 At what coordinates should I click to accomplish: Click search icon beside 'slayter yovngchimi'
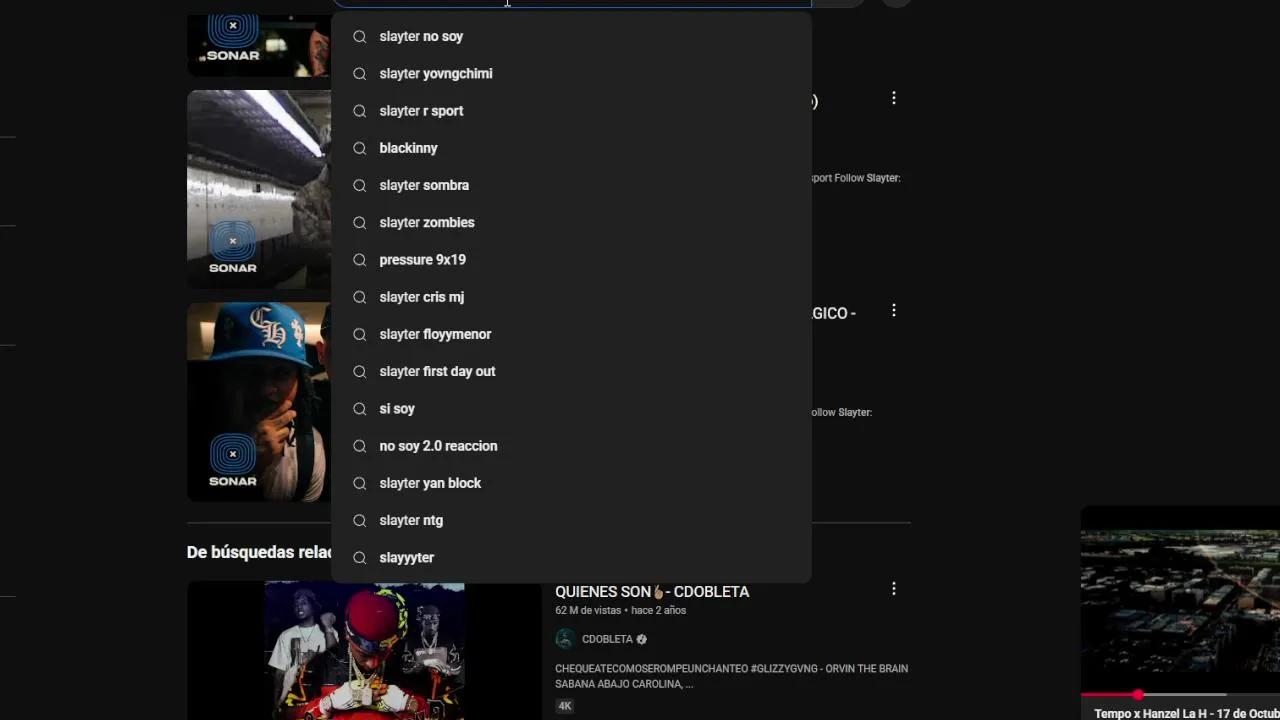pos(360,73)
